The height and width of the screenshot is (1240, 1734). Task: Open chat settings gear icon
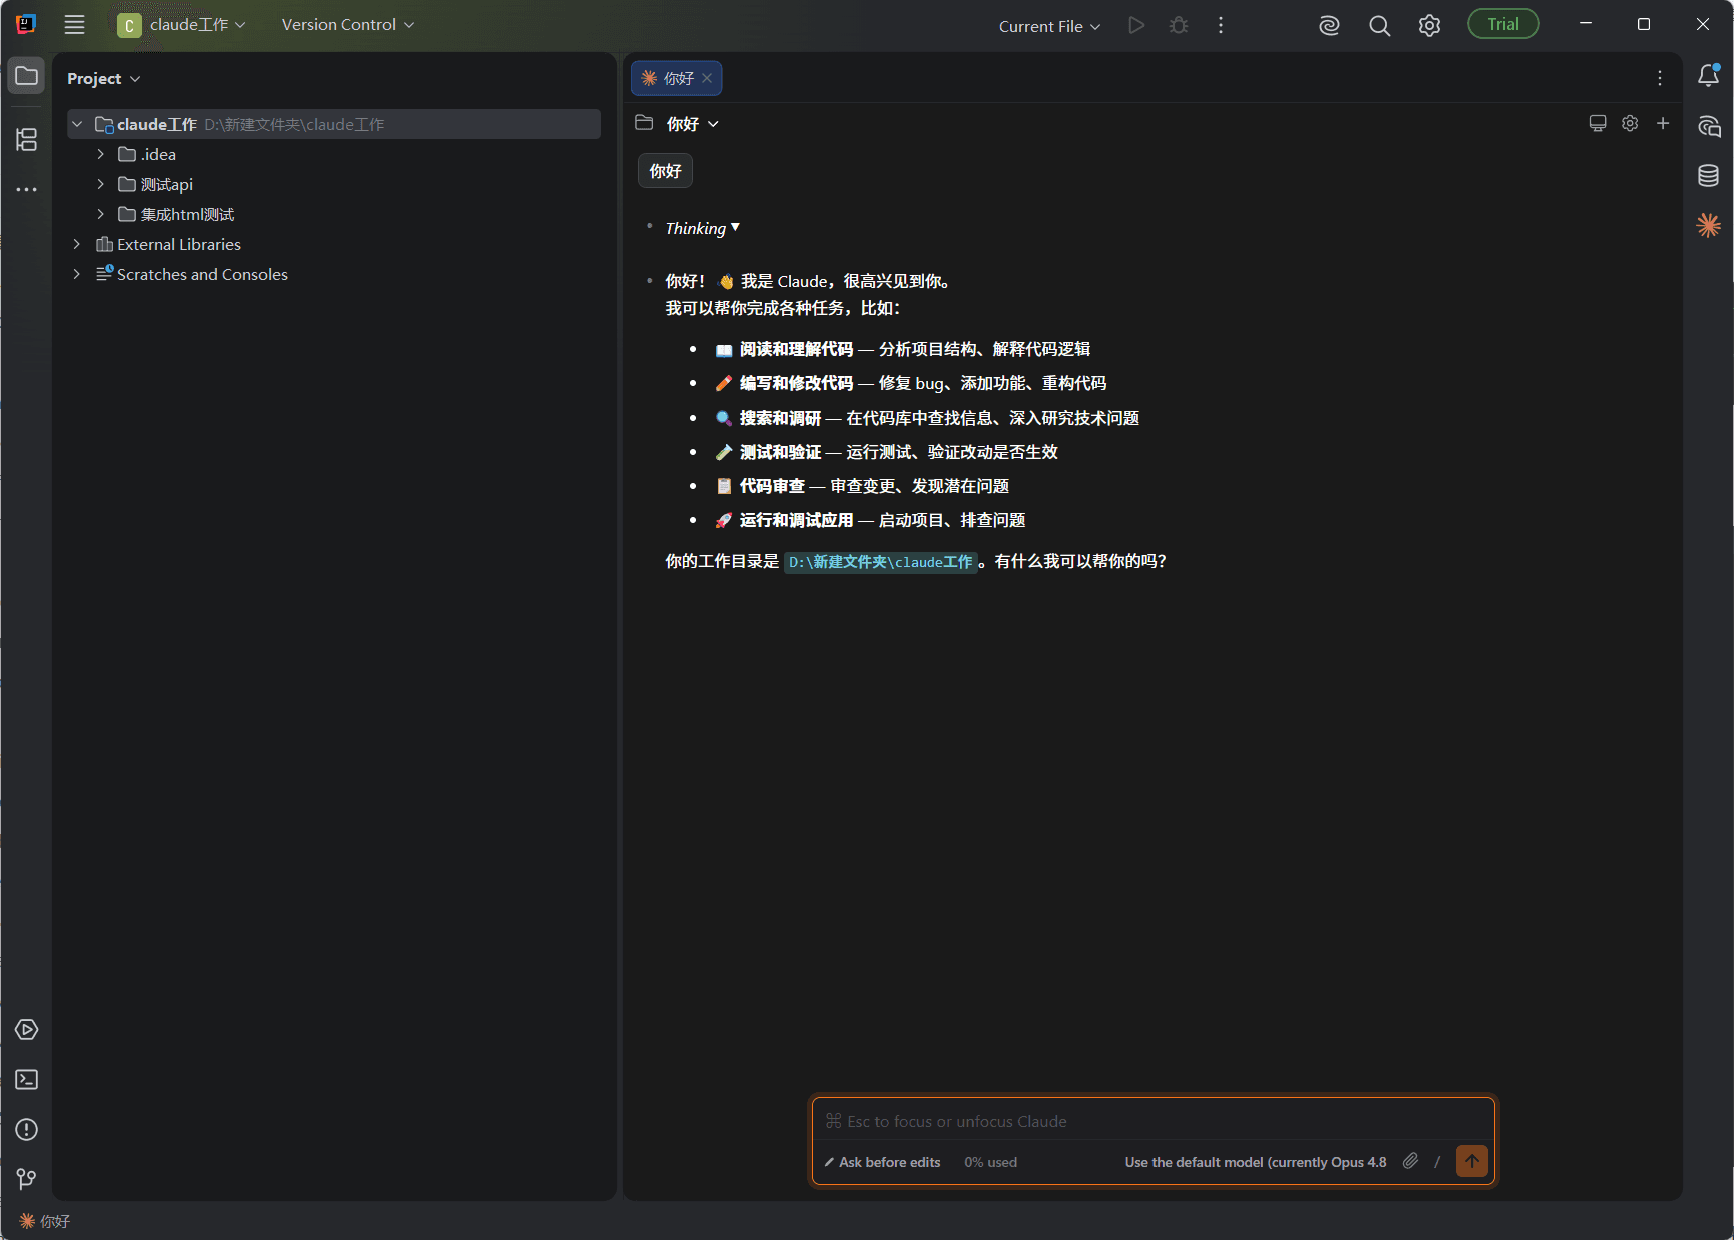pyautogui.click(x=1630, y=123)
